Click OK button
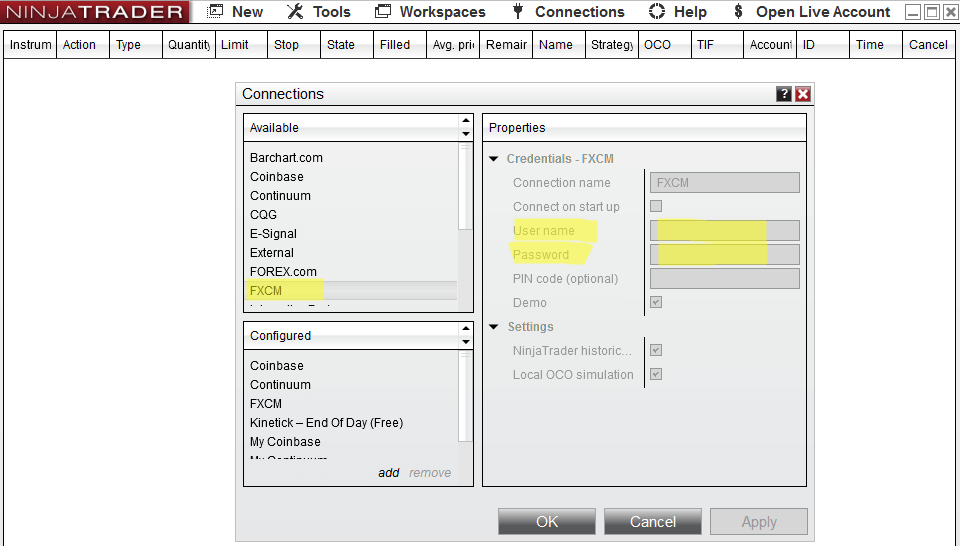The height and width of the screenshot is (546, 960). (547, 522)
